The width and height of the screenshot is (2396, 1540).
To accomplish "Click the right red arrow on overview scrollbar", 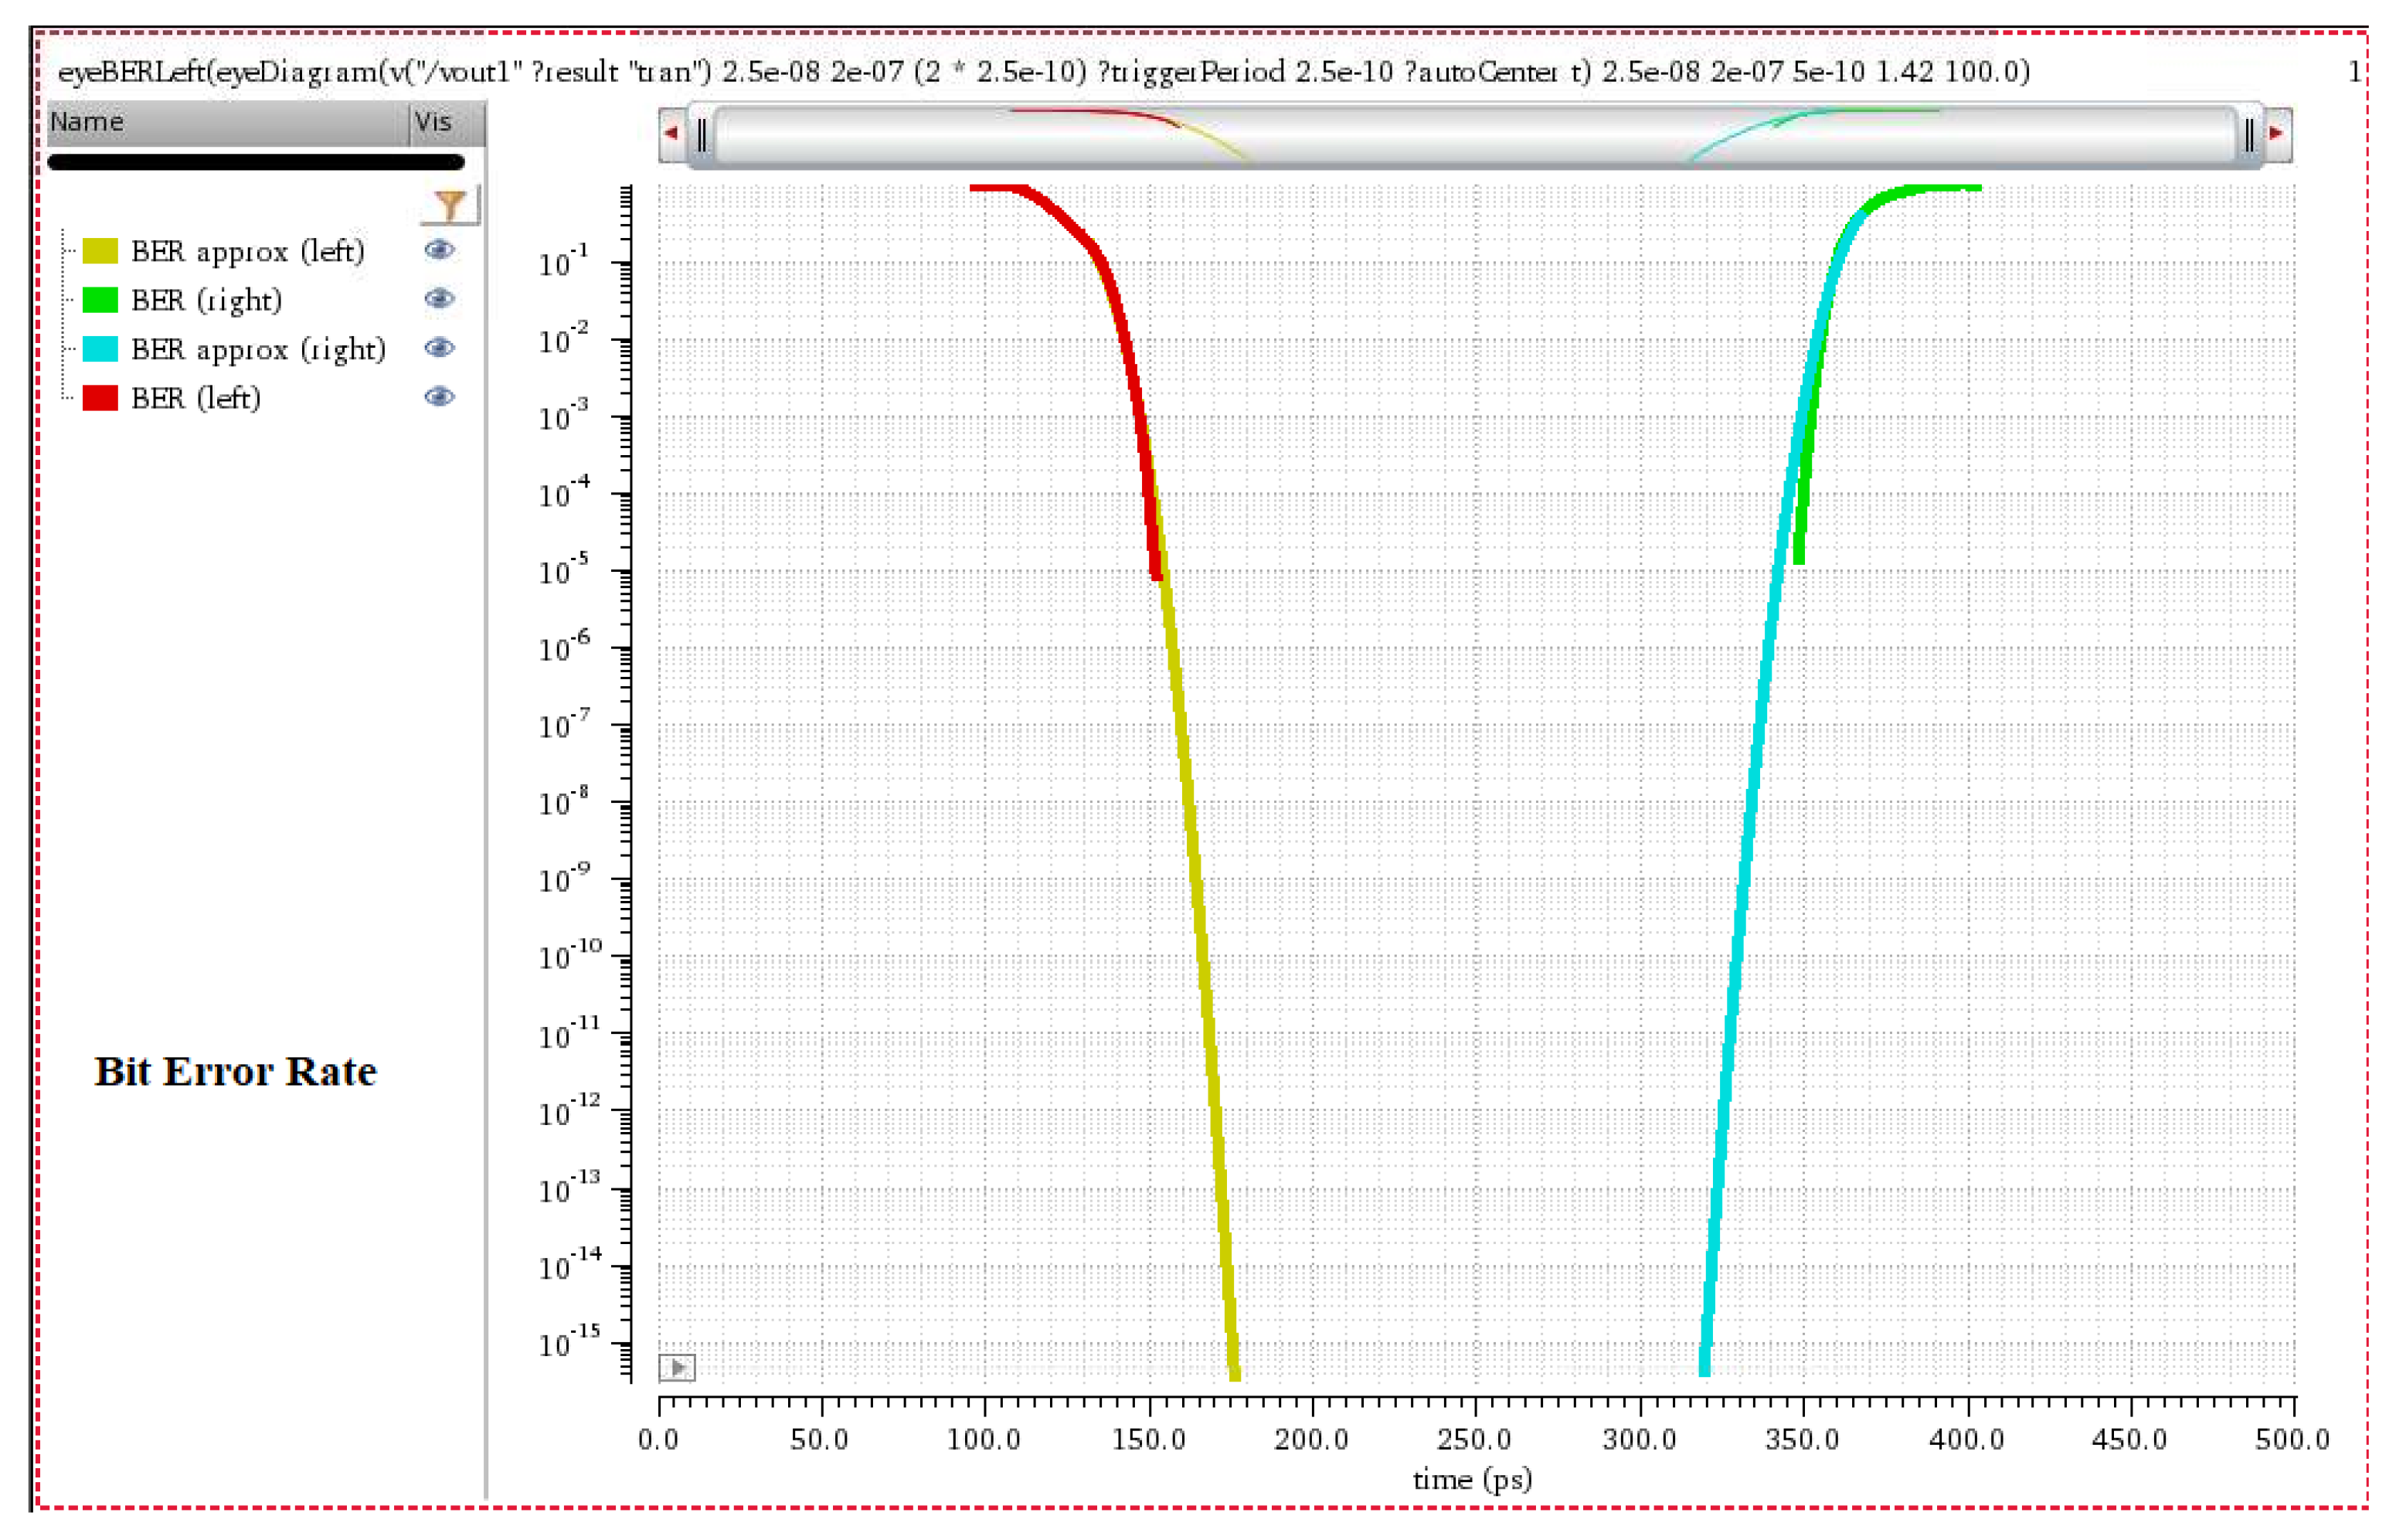I will point(2276,133).
